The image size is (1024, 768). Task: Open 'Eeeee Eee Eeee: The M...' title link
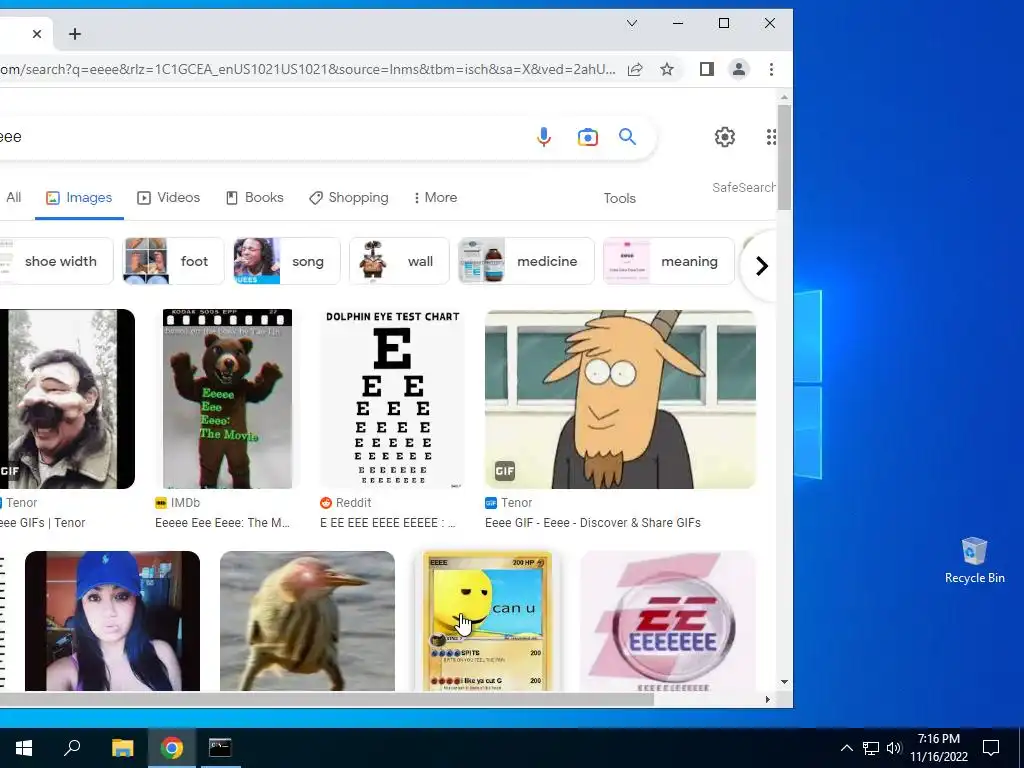point(222,522)
